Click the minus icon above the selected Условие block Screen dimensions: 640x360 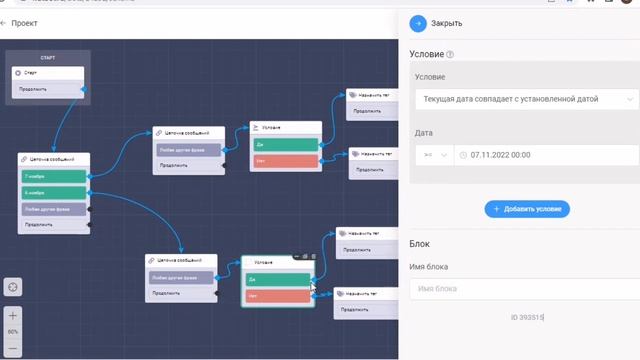297,256
